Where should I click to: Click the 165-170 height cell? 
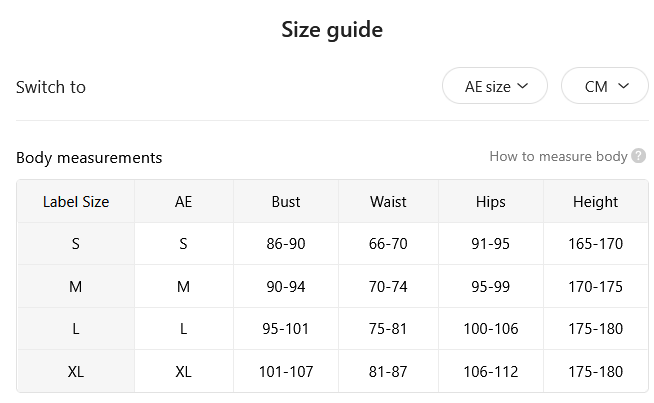pos(596,244)
